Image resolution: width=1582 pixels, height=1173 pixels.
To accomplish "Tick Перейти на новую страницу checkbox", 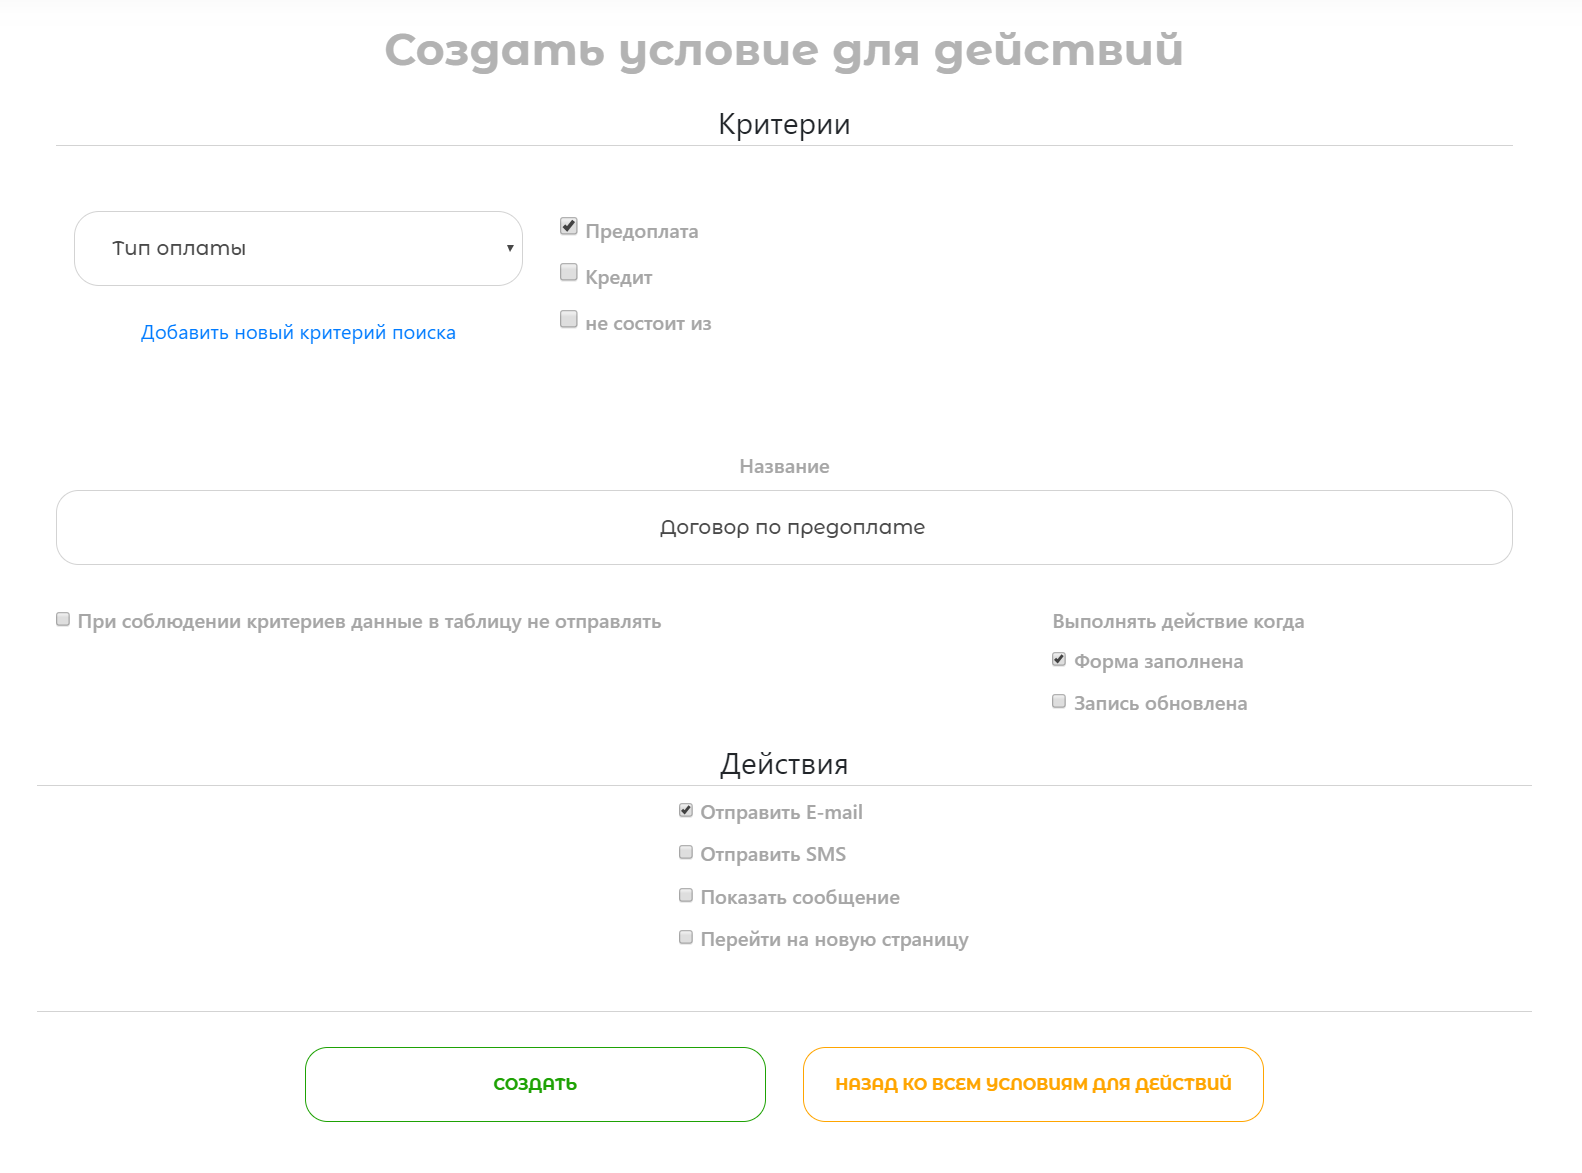I will coord(686,937).
